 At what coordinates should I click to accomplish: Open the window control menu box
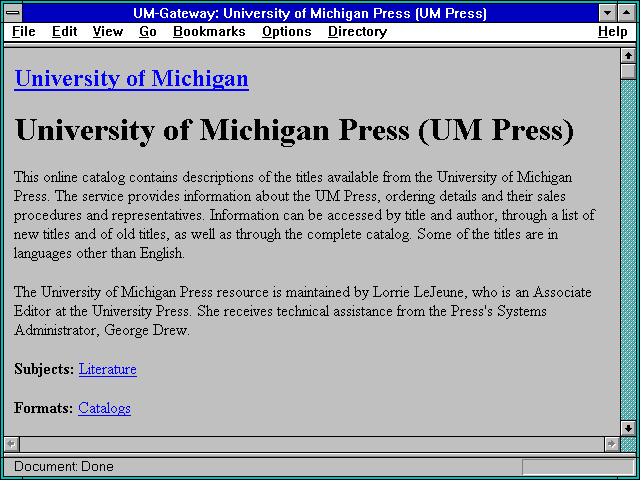pos(13,13)
